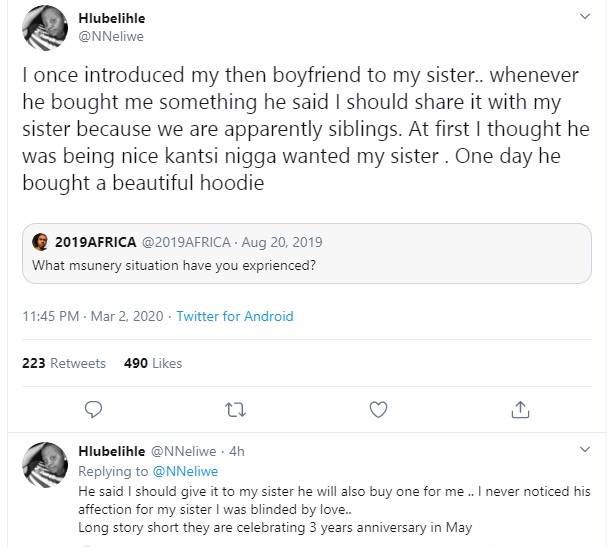This screenshot has width=607, height=547.
Task: Open the tweet options chevron
Action: 584,18
